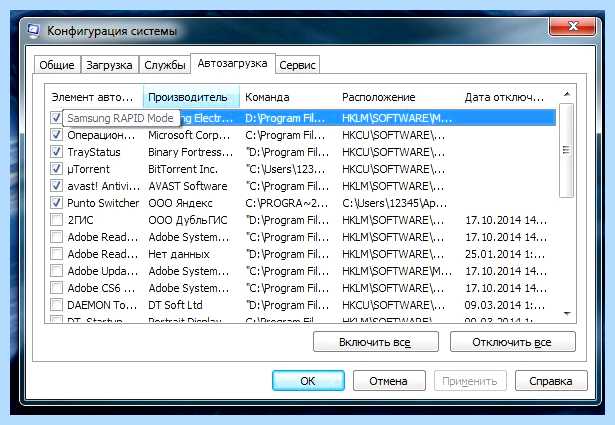This screenshot has height=425, width=615.
Task: Sort by the Команда column header
Action: click(x=288, y=97)
